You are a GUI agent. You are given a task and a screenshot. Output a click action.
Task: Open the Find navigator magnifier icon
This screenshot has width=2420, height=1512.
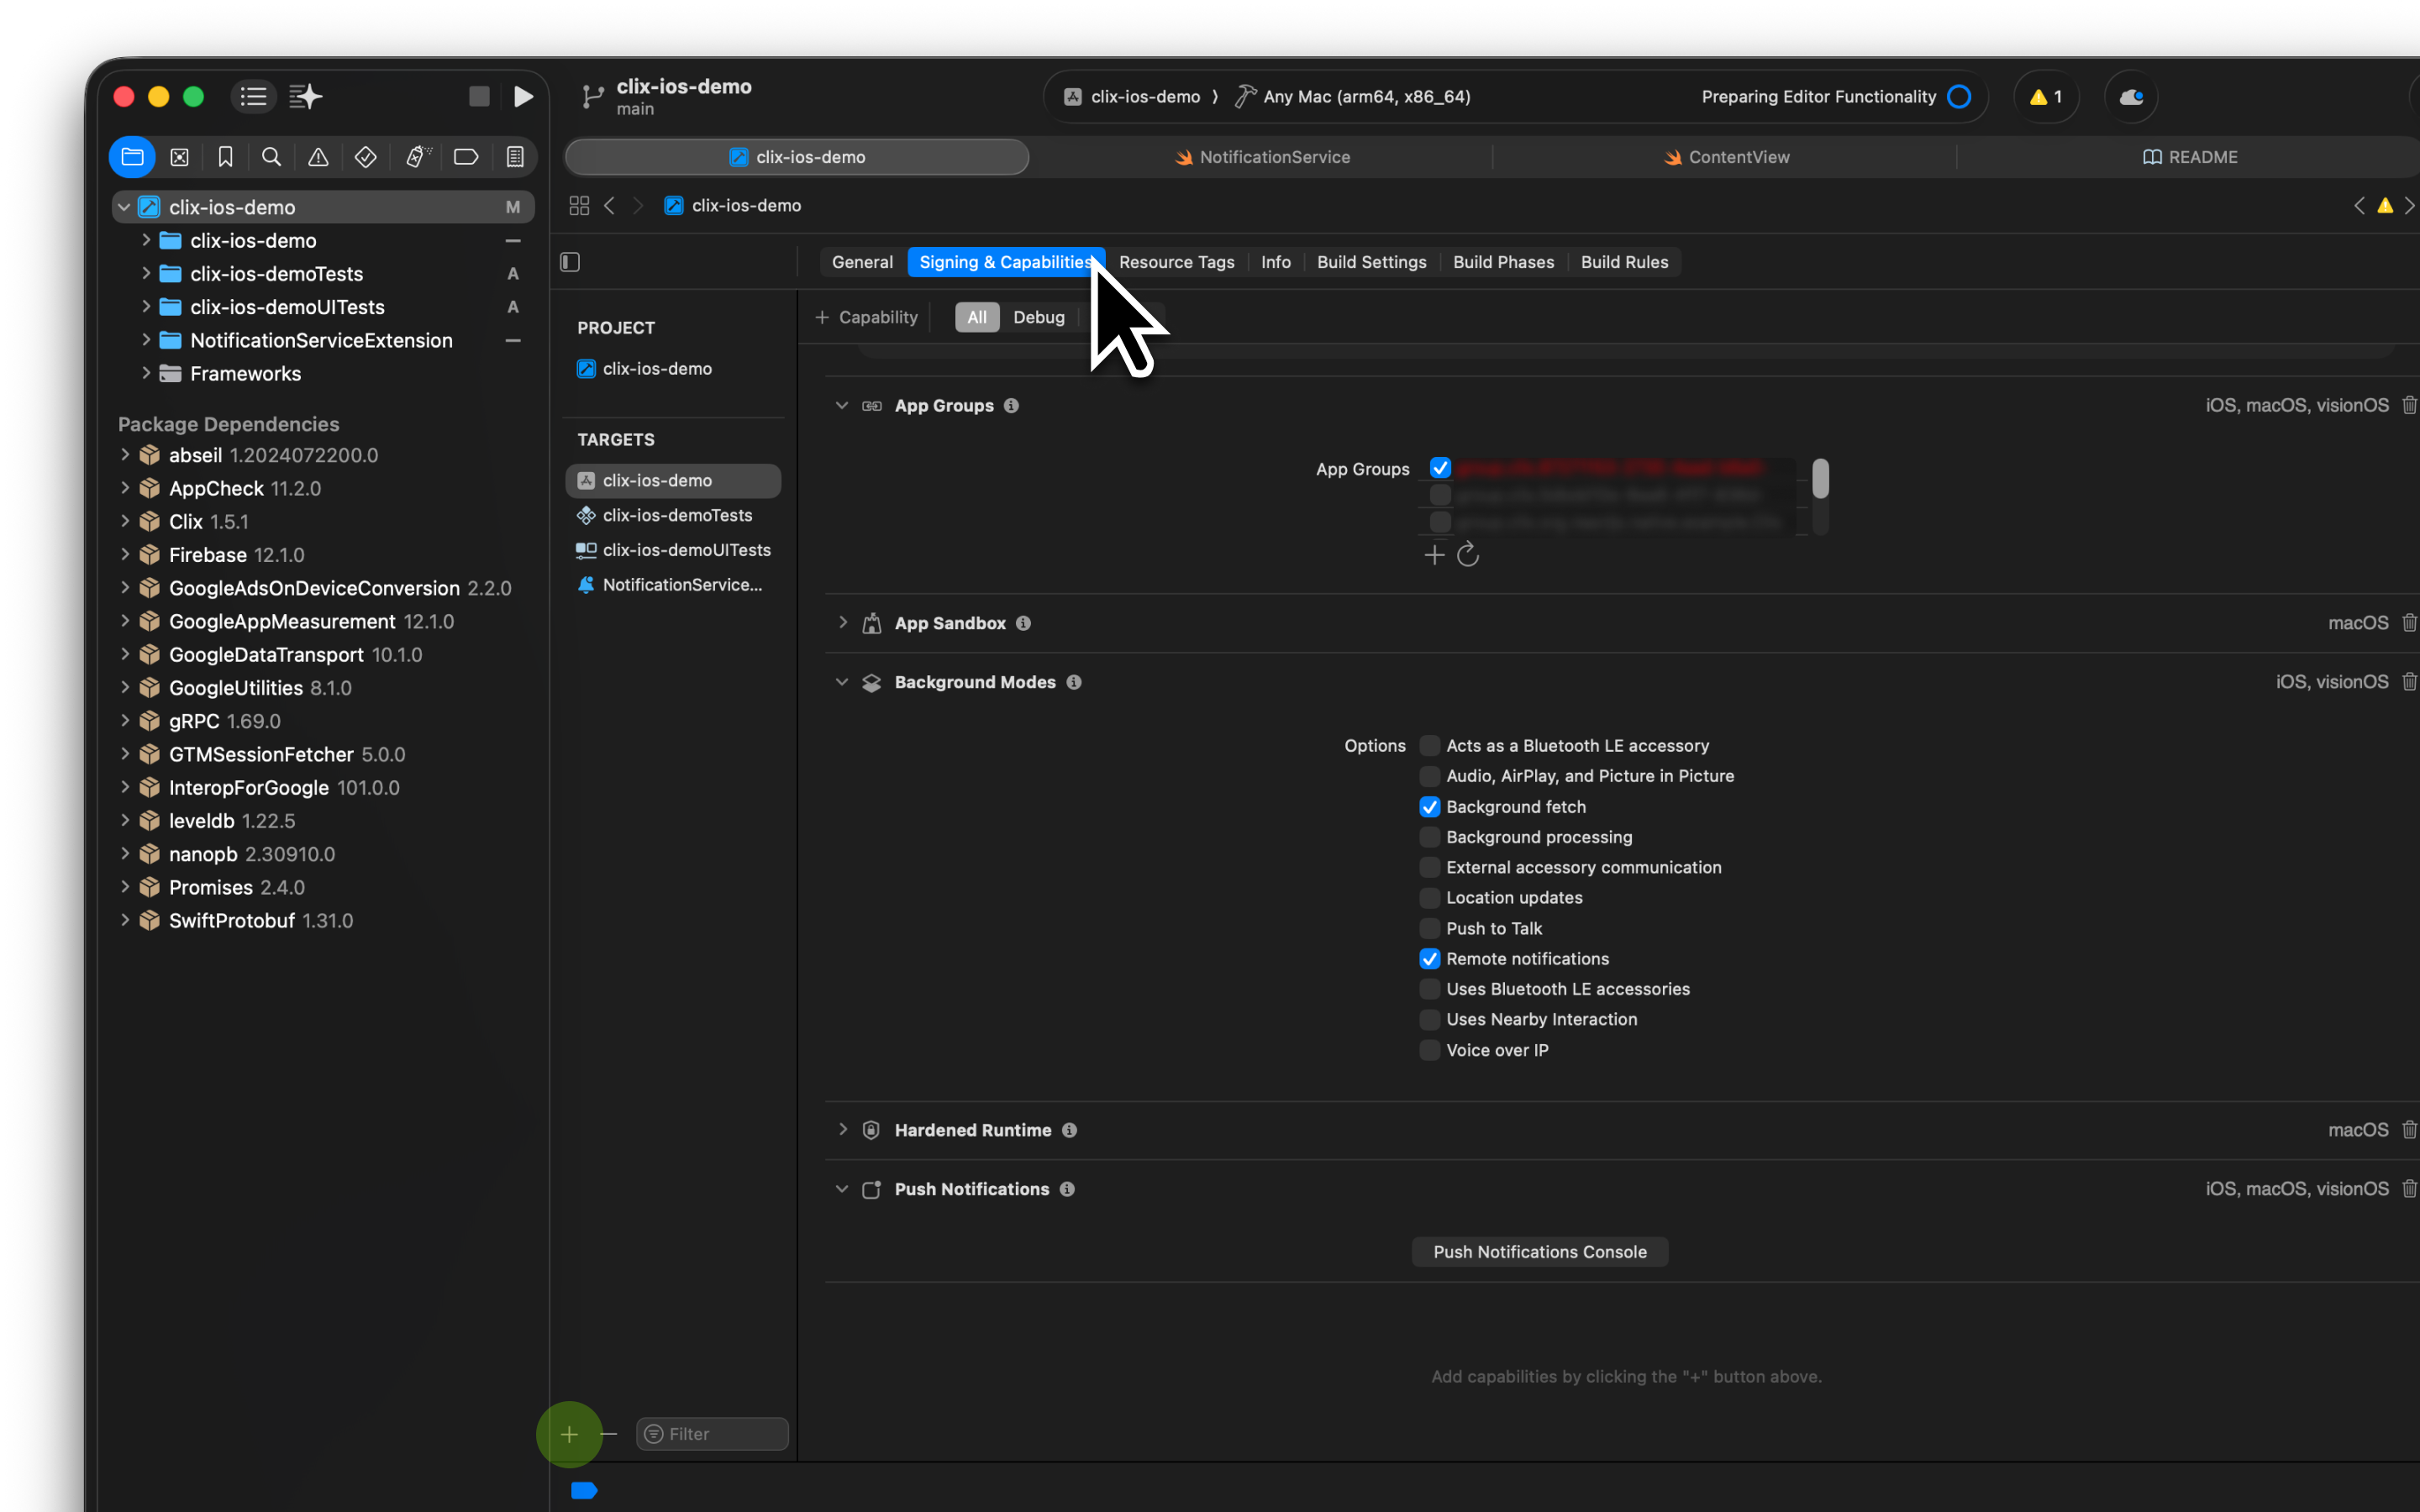click(x=271, y=157)
